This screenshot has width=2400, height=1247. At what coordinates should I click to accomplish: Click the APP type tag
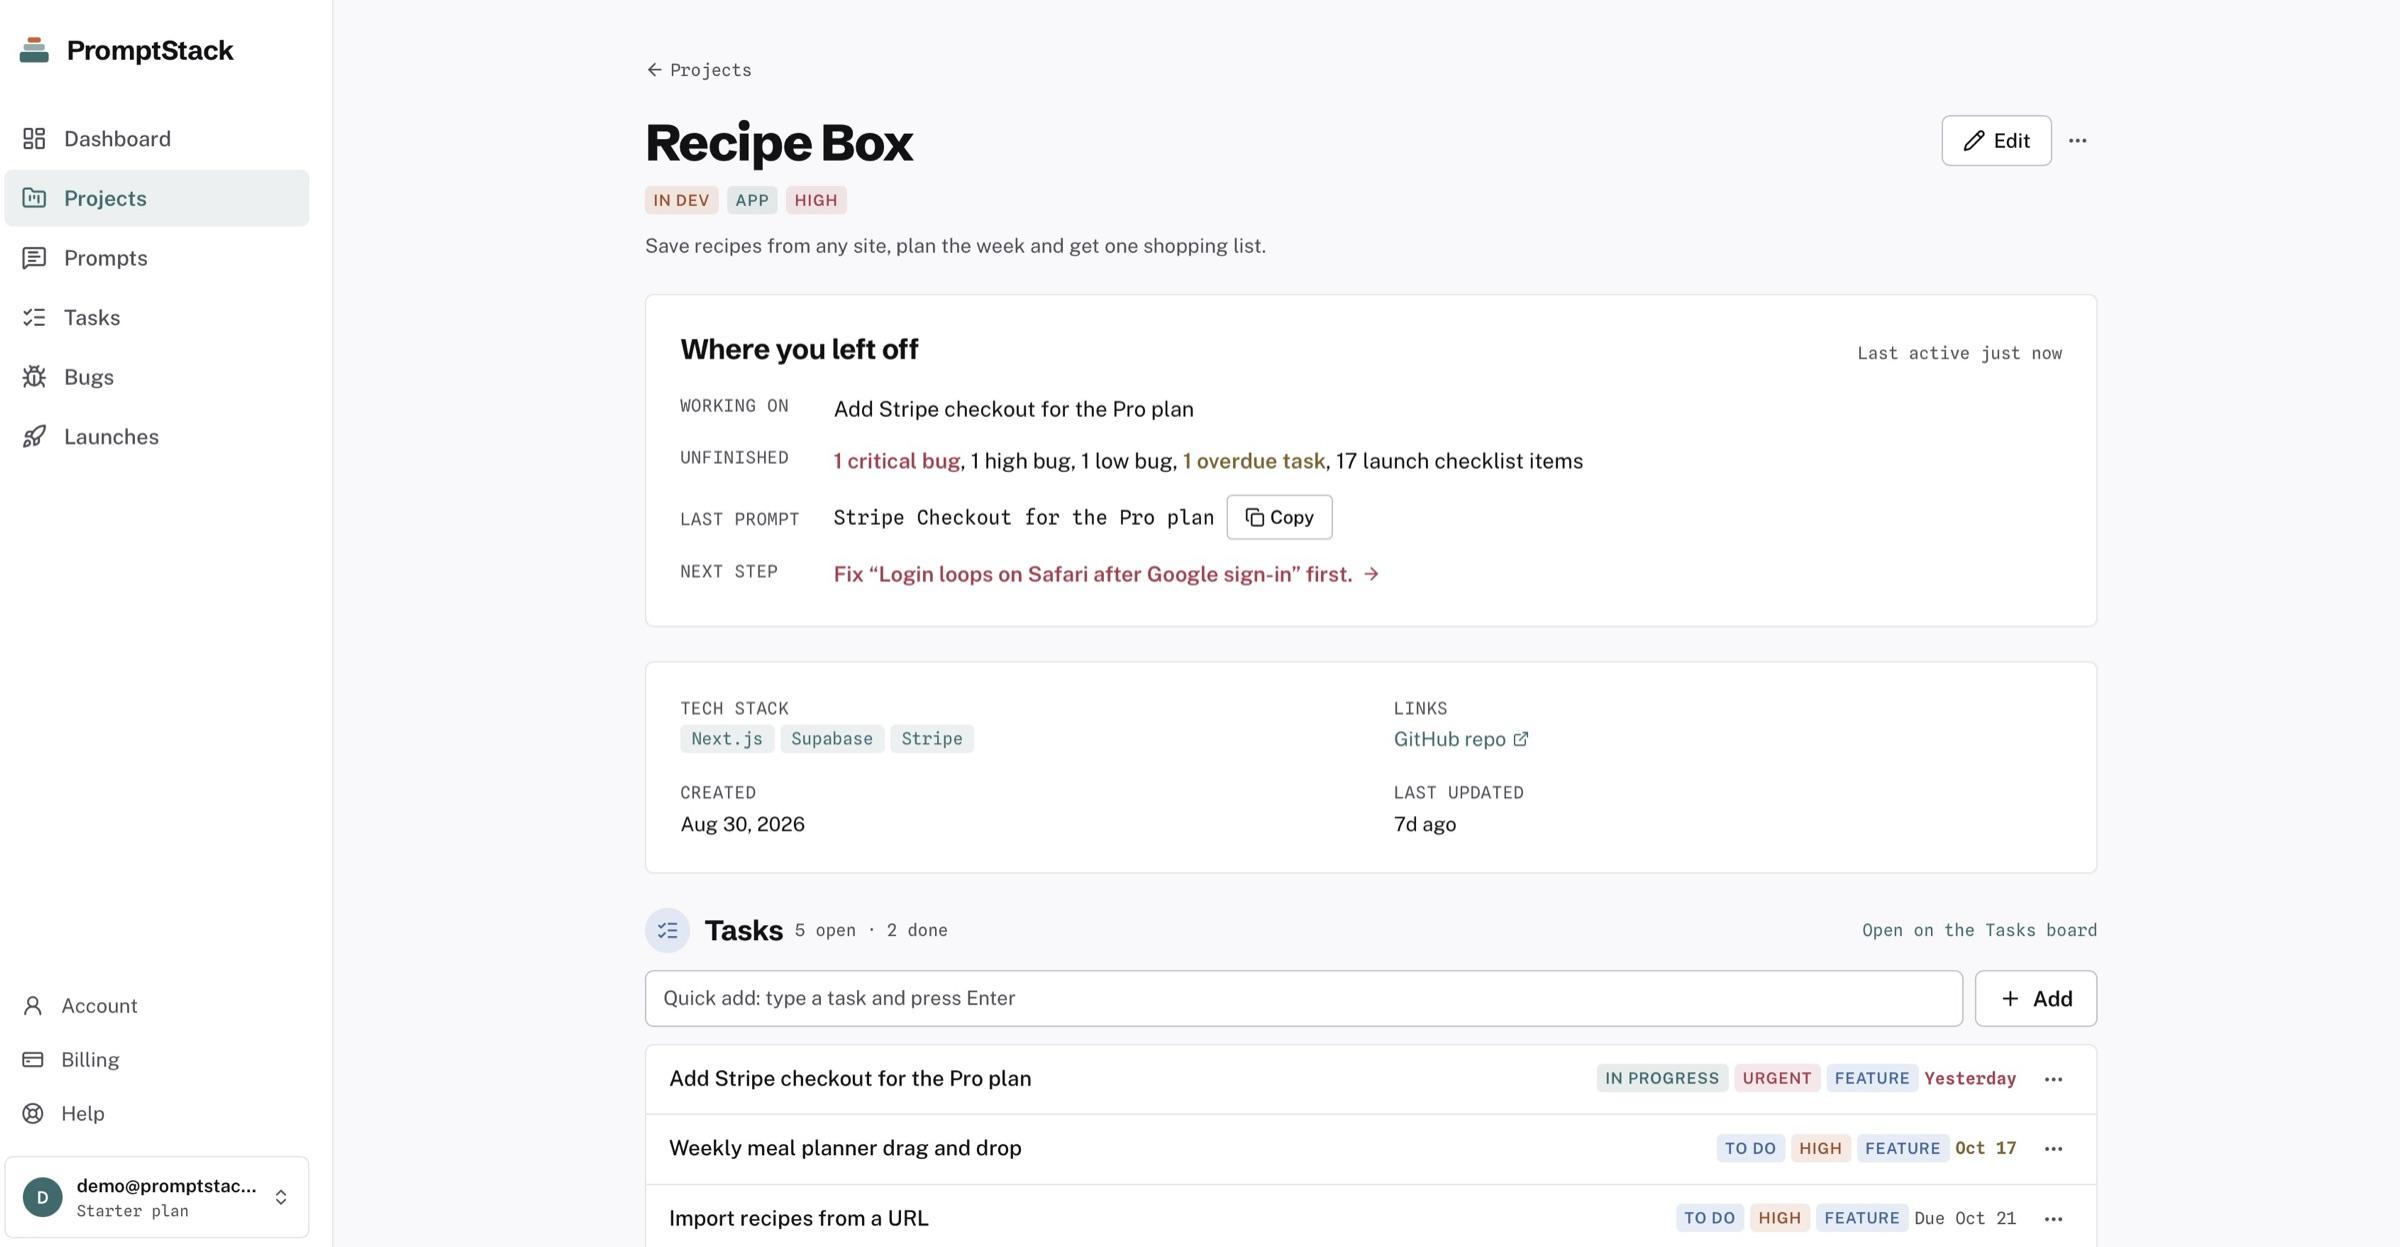point(752,200)
